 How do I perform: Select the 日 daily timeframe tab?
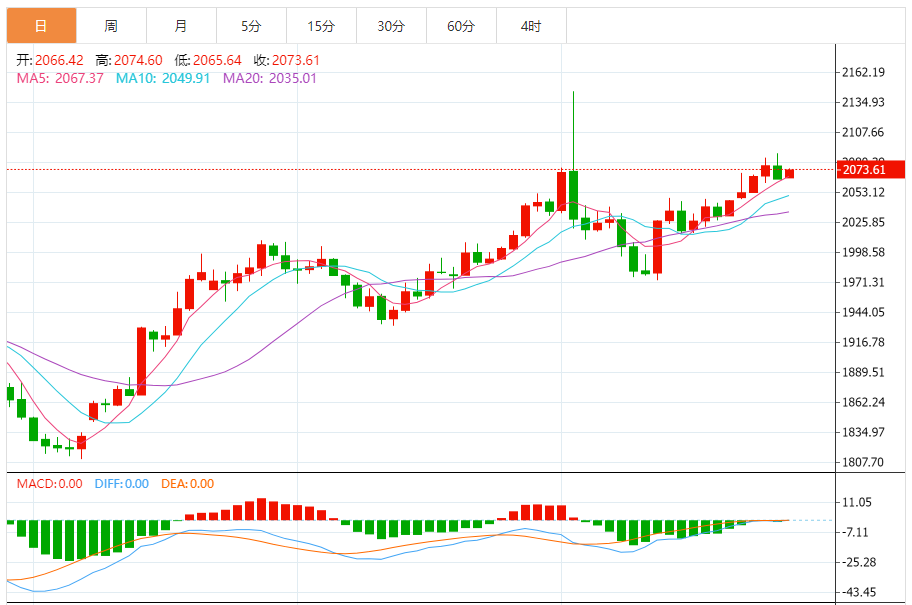point(41,26)
